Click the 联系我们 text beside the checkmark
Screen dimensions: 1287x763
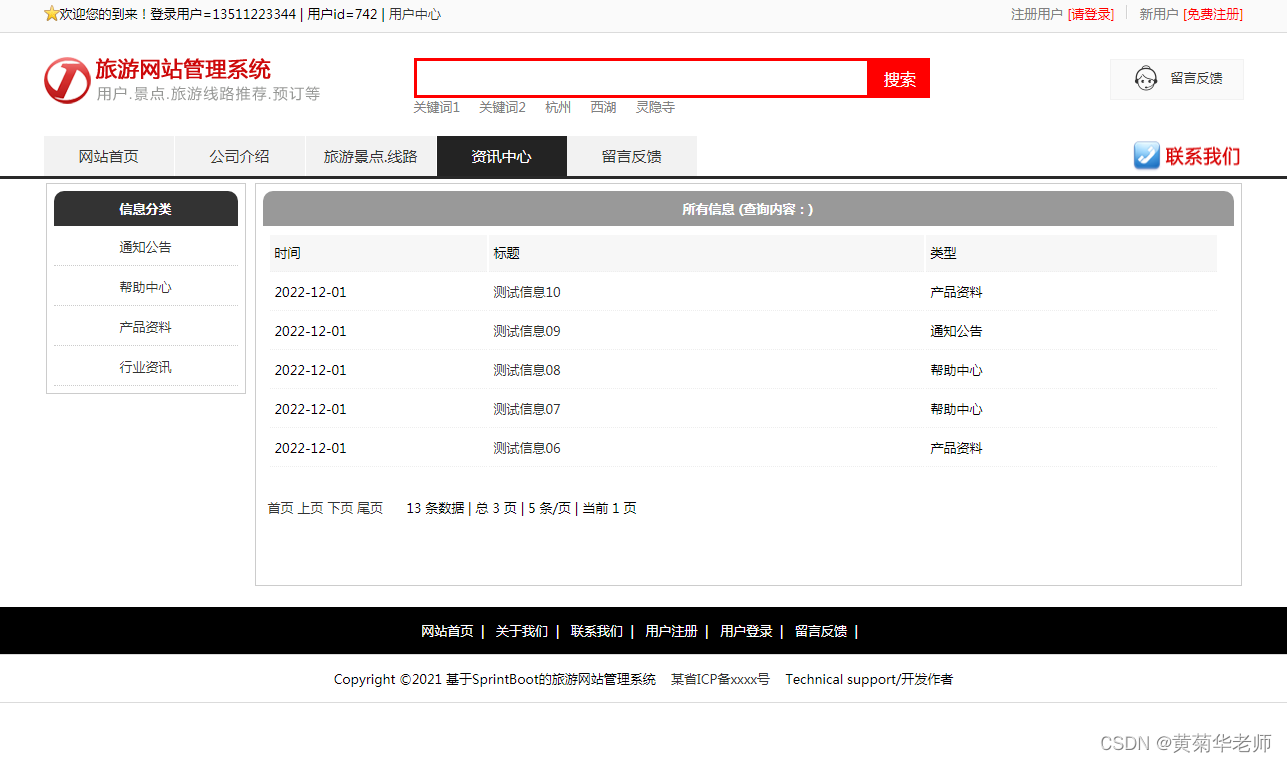click(x=1203, y=156)
